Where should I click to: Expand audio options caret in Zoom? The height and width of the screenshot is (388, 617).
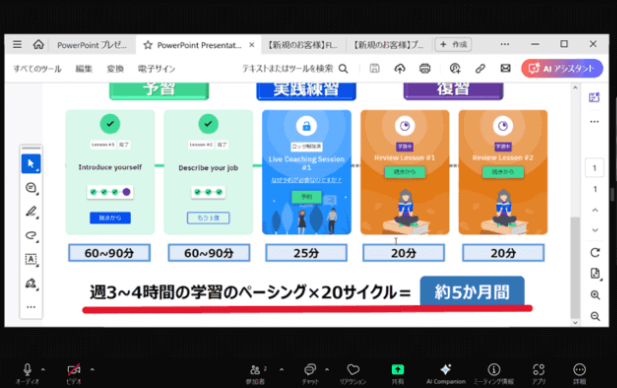point(43,370)
